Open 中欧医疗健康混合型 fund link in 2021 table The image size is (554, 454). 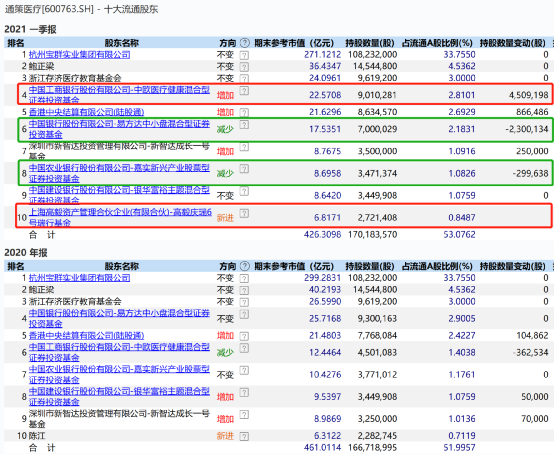coord(119,95)
